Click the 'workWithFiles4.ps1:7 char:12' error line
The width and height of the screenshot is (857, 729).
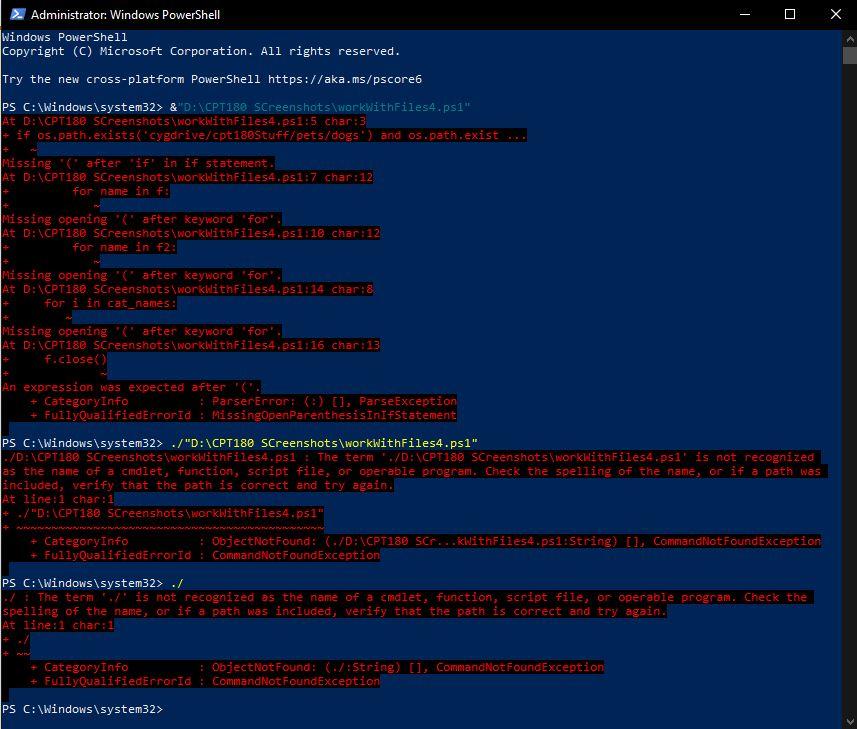pos(187,178)
